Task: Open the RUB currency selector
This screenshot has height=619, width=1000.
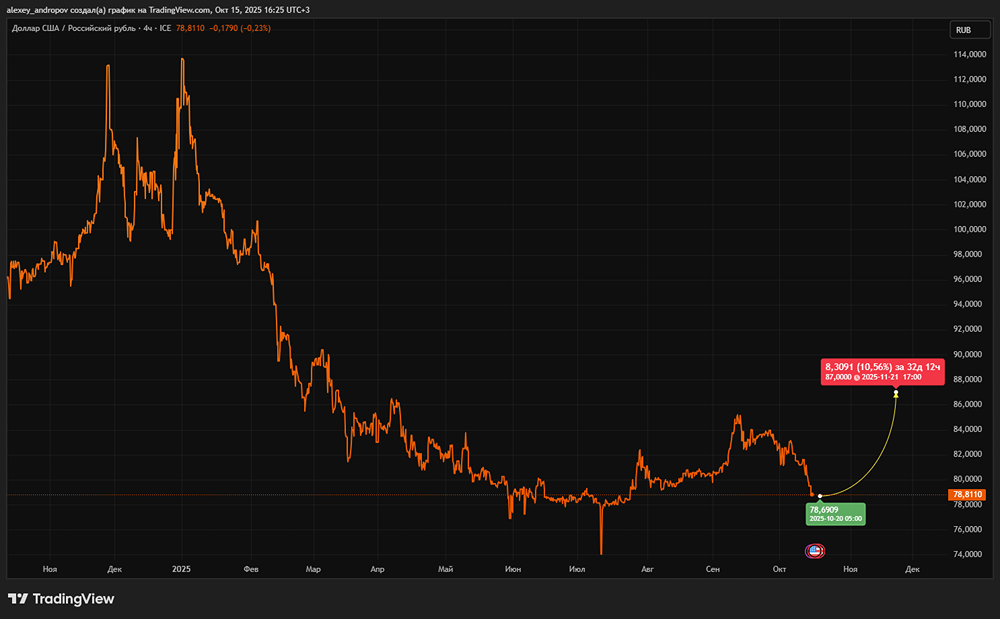Action: coord(969,30)
